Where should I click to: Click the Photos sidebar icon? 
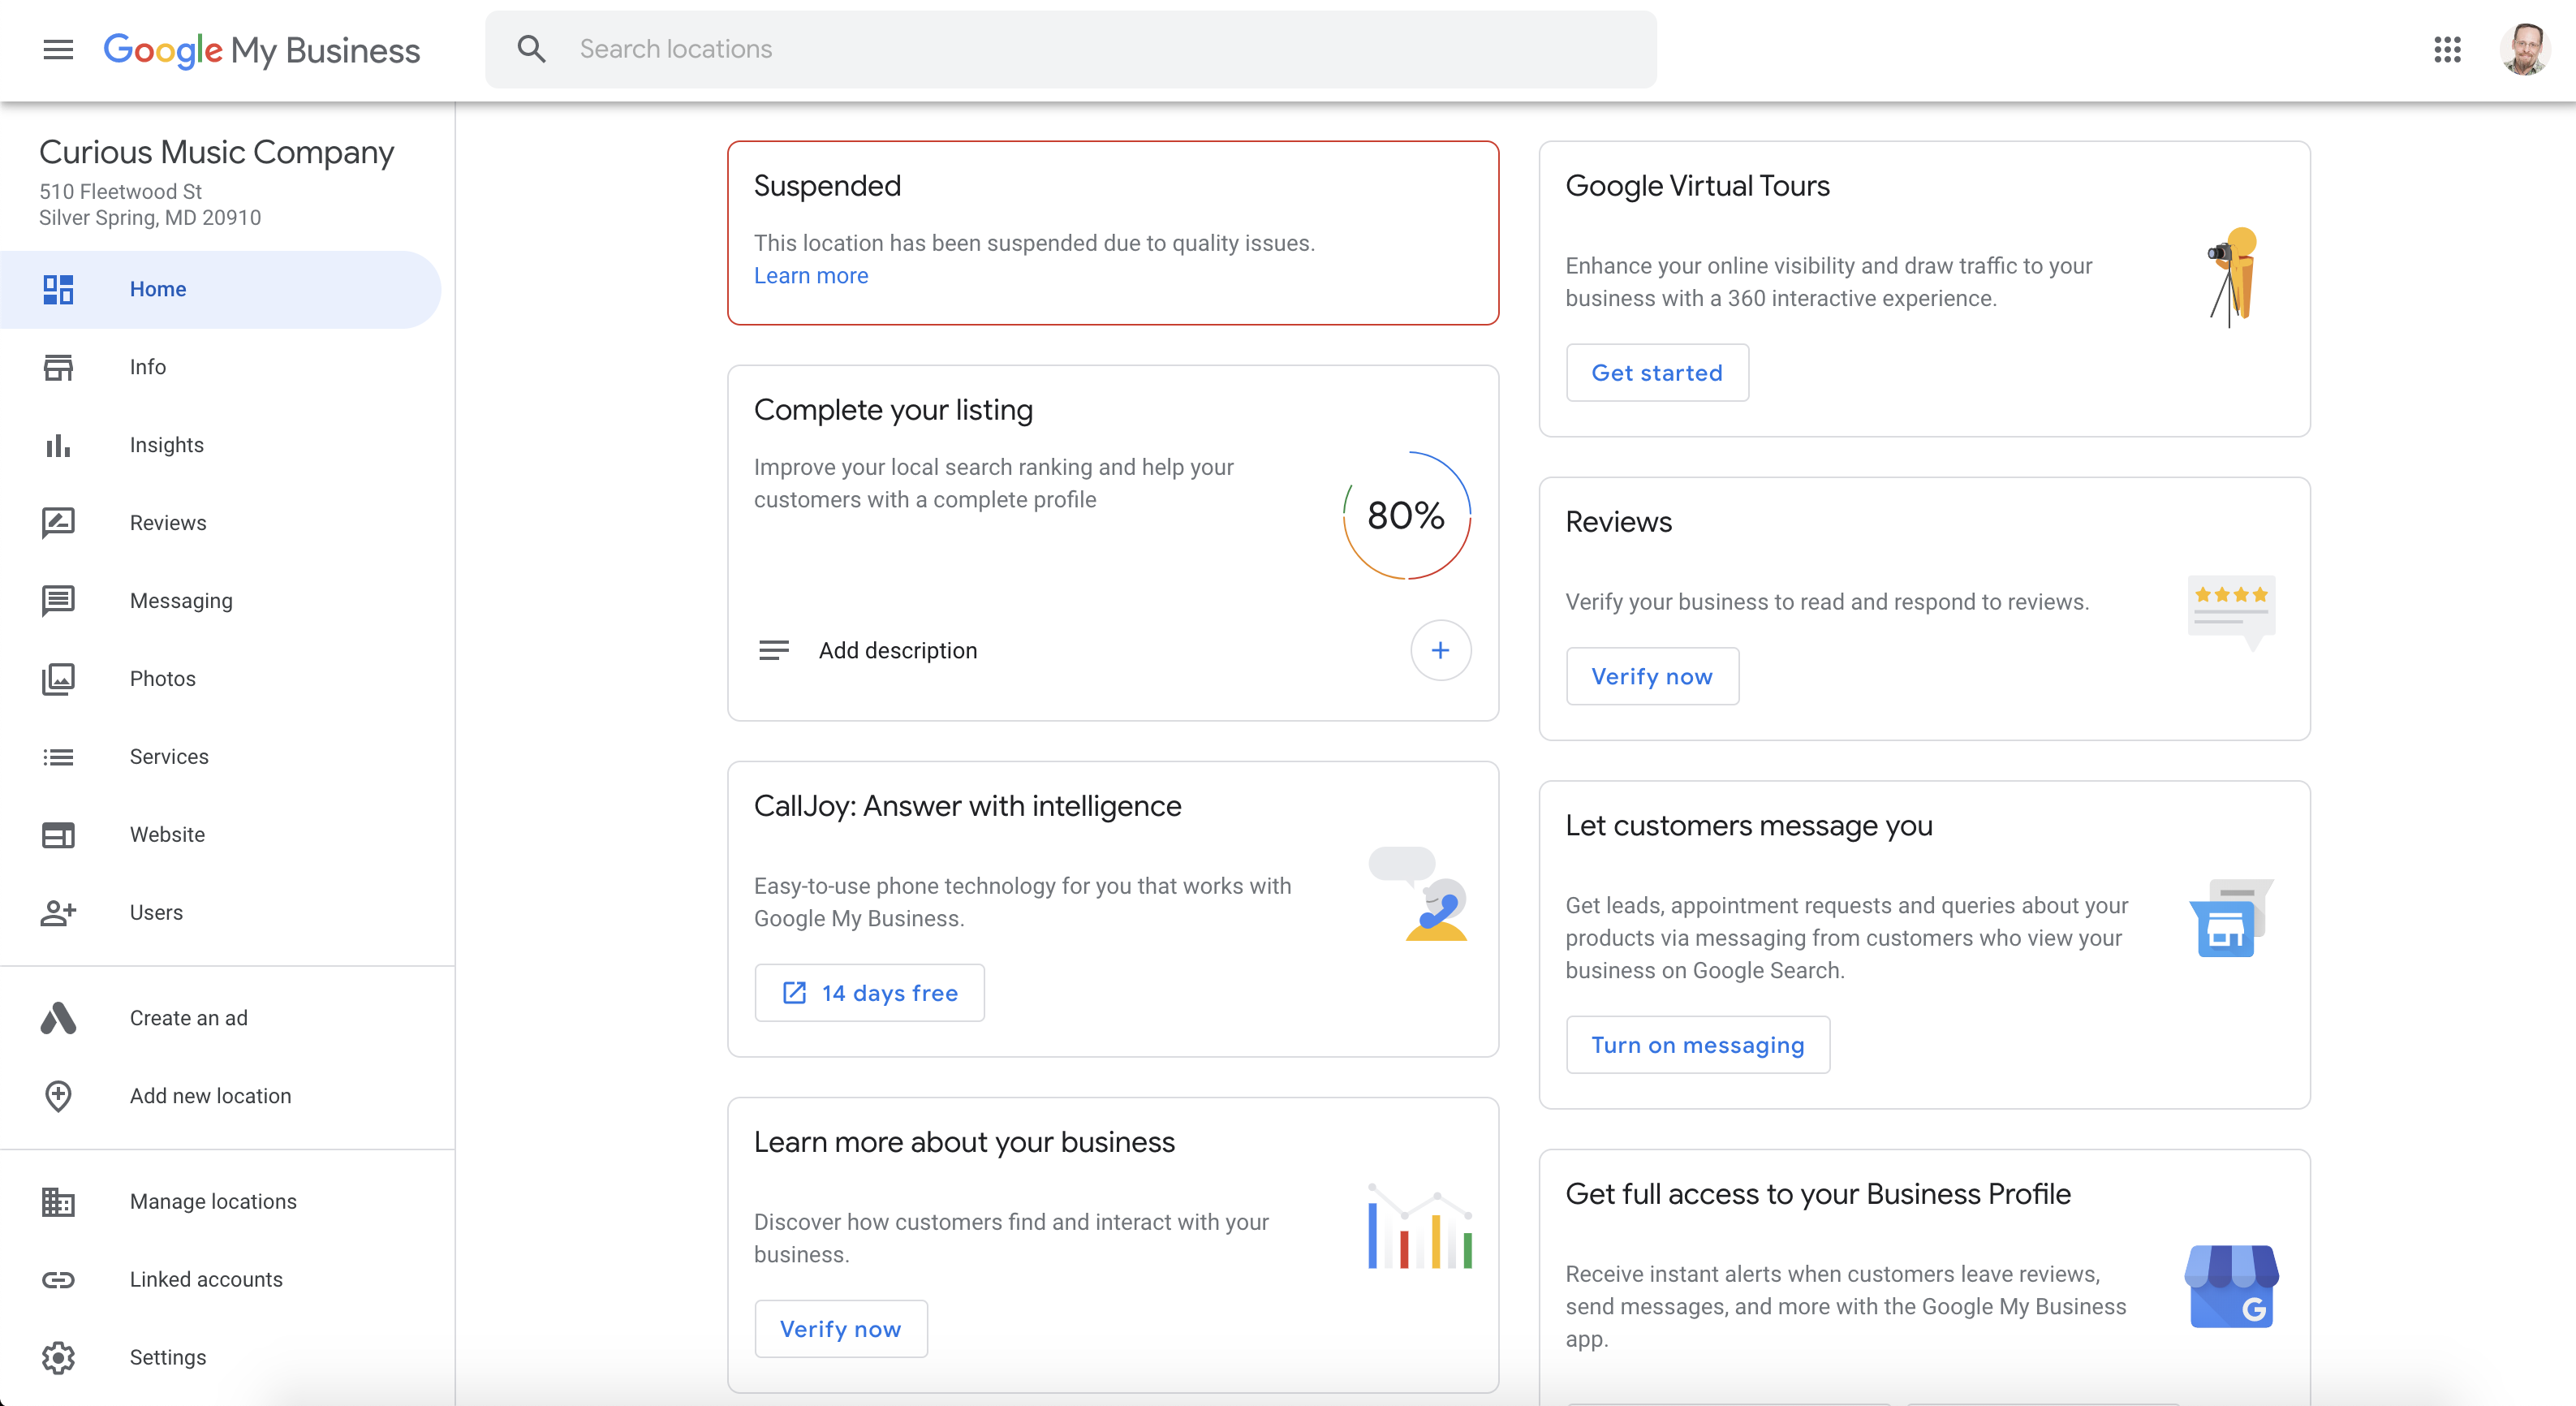(x=58, y=679)
